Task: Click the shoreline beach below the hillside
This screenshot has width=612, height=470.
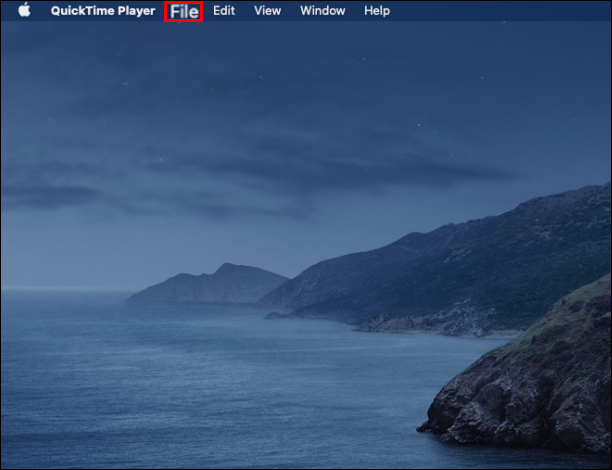Action: pyautogui.click(x=437, y=327)
